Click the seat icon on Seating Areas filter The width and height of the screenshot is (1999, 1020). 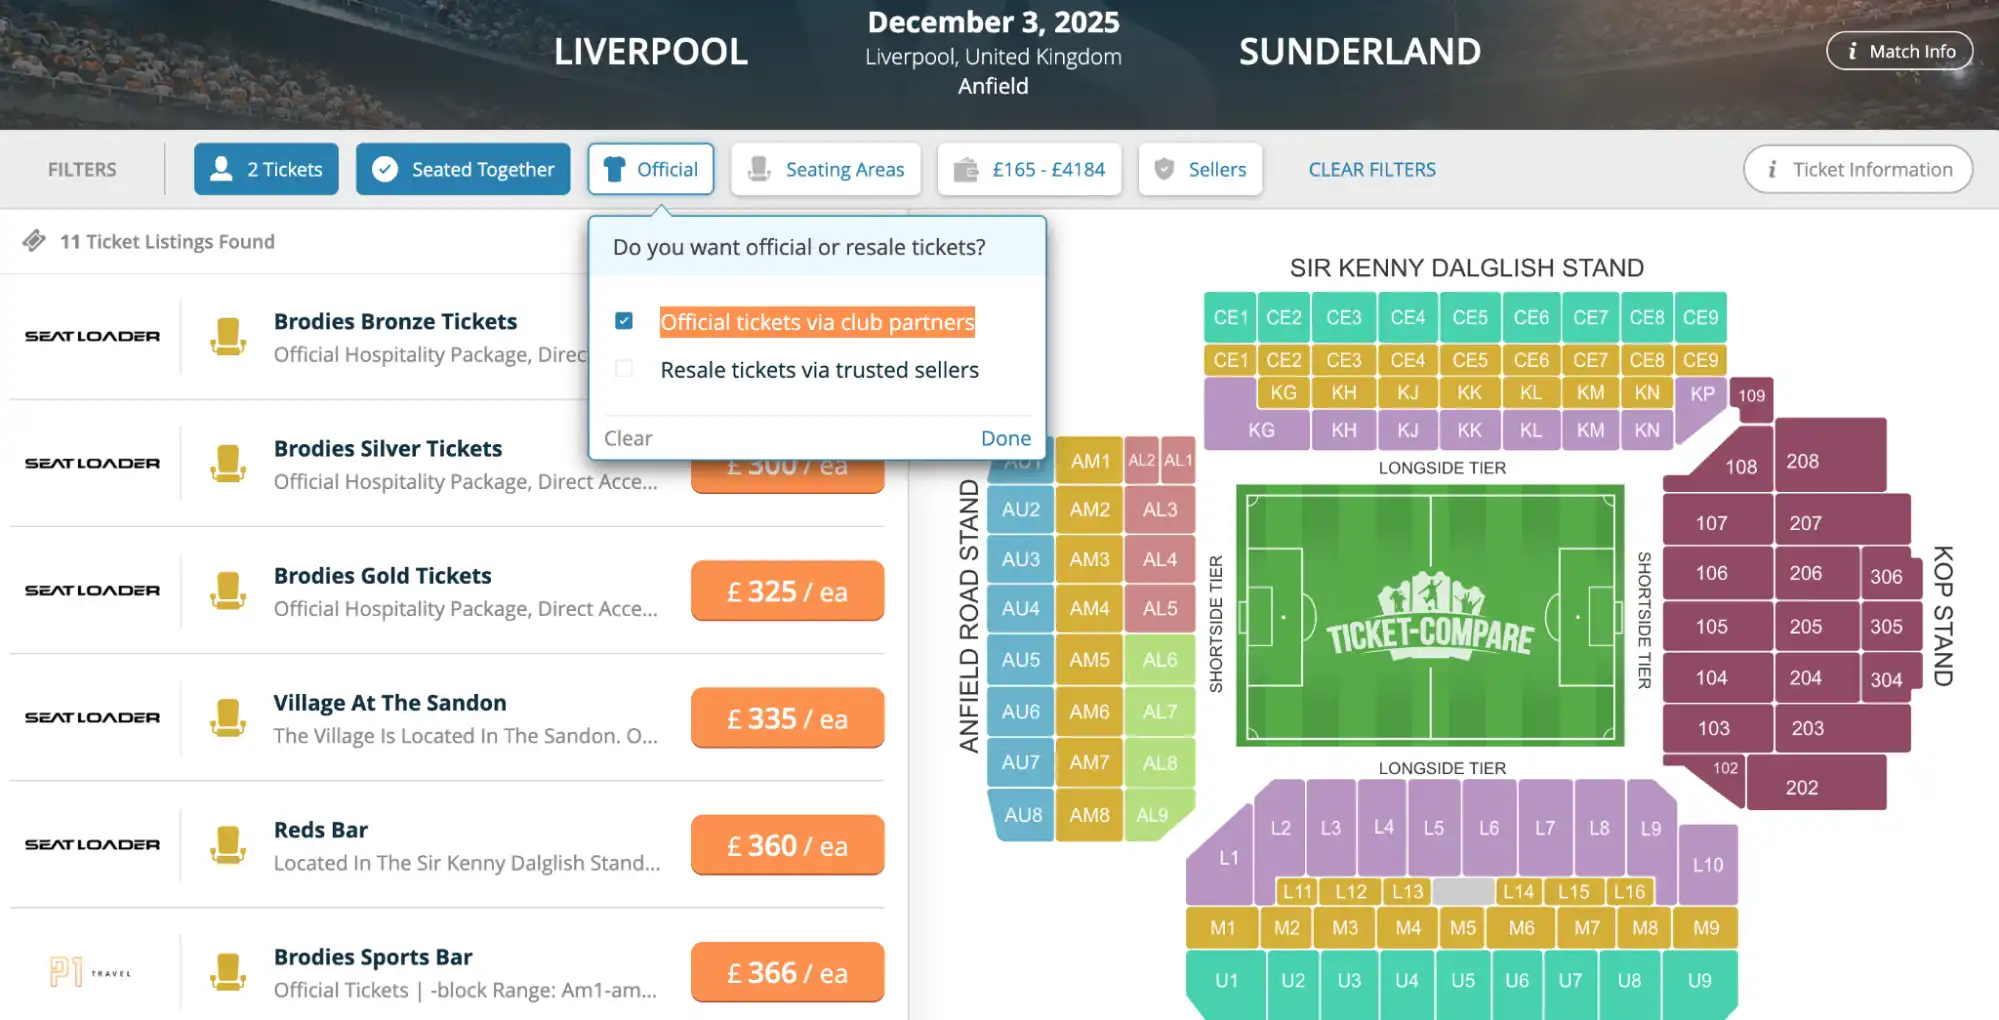pyautogui.click(x=760, y=168)
